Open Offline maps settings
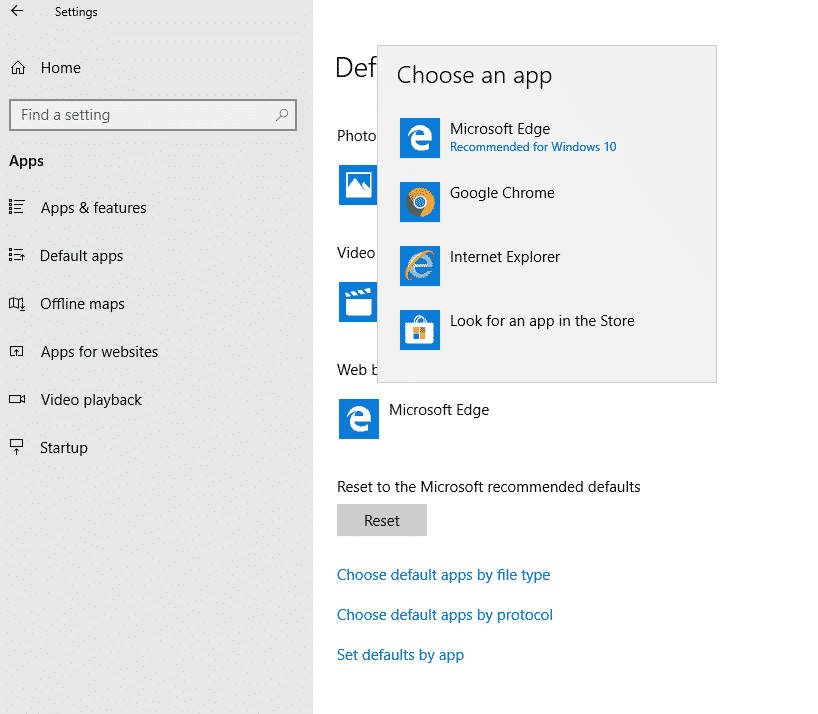818x714 pixels. pos(82,304)
